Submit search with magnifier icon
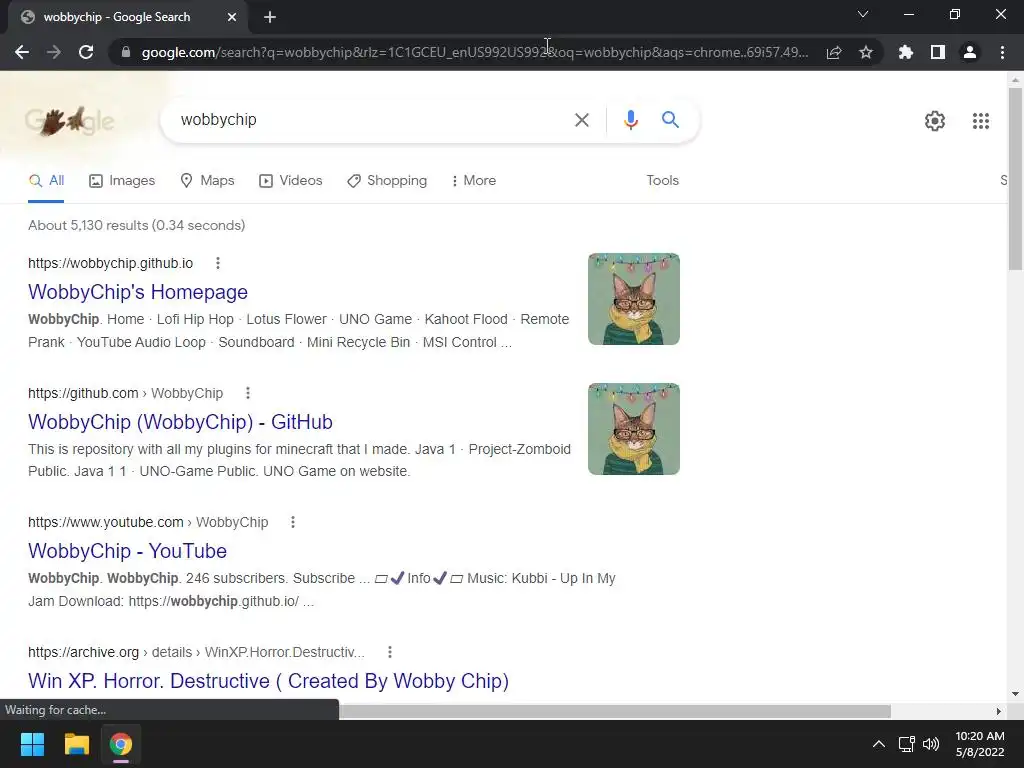The width and height of the screenshot is (1024, 768). point(670,120)
